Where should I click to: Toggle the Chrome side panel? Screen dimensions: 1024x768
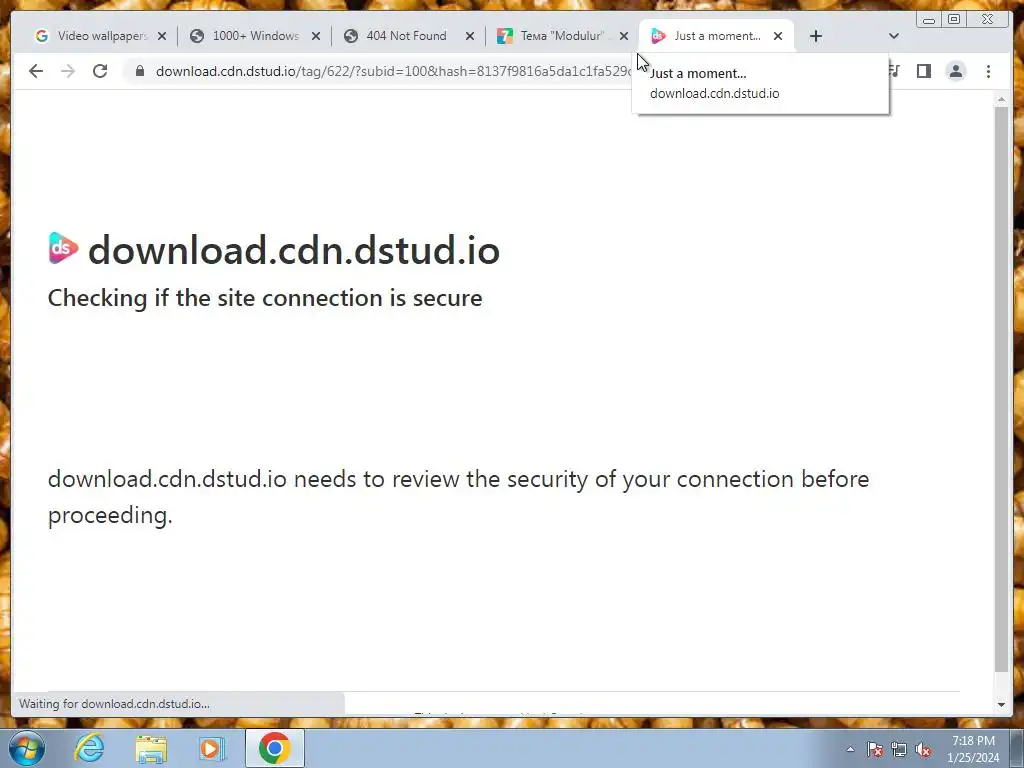tap(923, 71)
